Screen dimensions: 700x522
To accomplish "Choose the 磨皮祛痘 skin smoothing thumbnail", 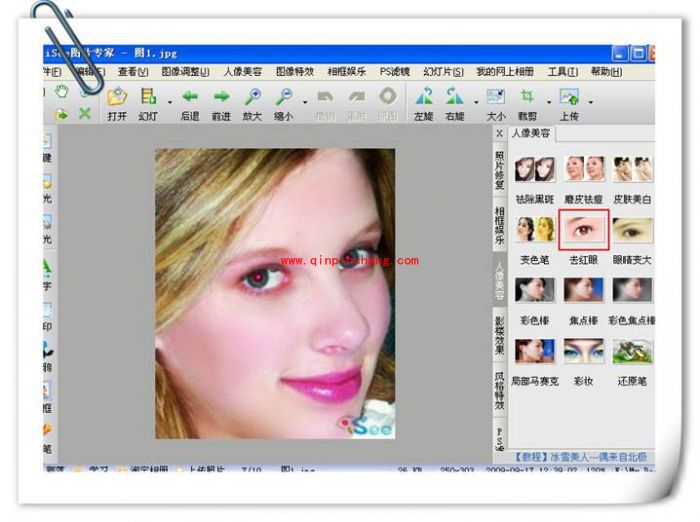I will (584, 169).
